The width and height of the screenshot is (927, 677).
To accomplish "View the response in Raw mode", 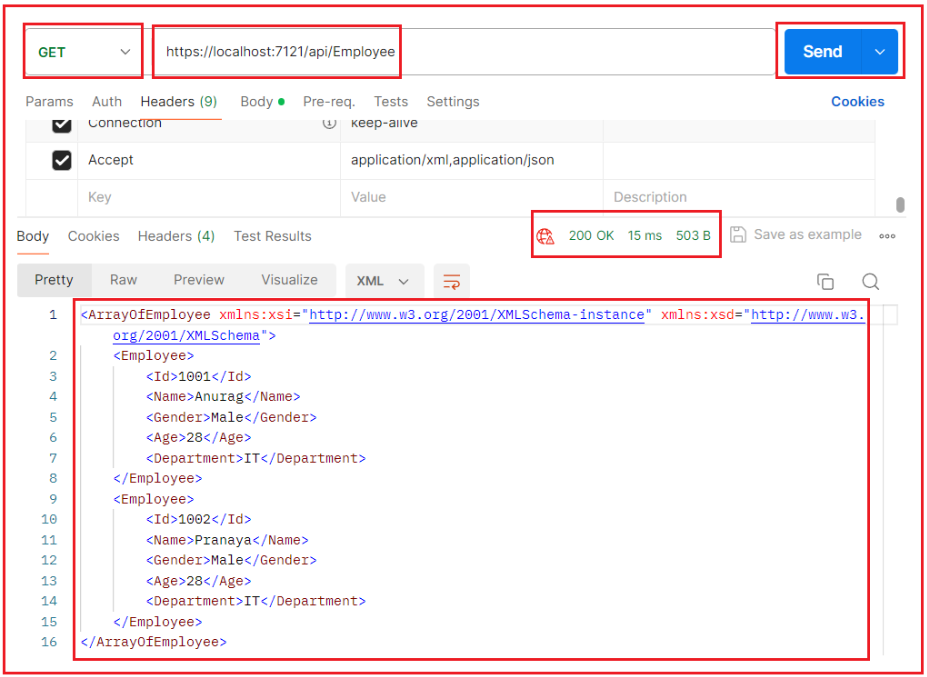I will [123, 282].
